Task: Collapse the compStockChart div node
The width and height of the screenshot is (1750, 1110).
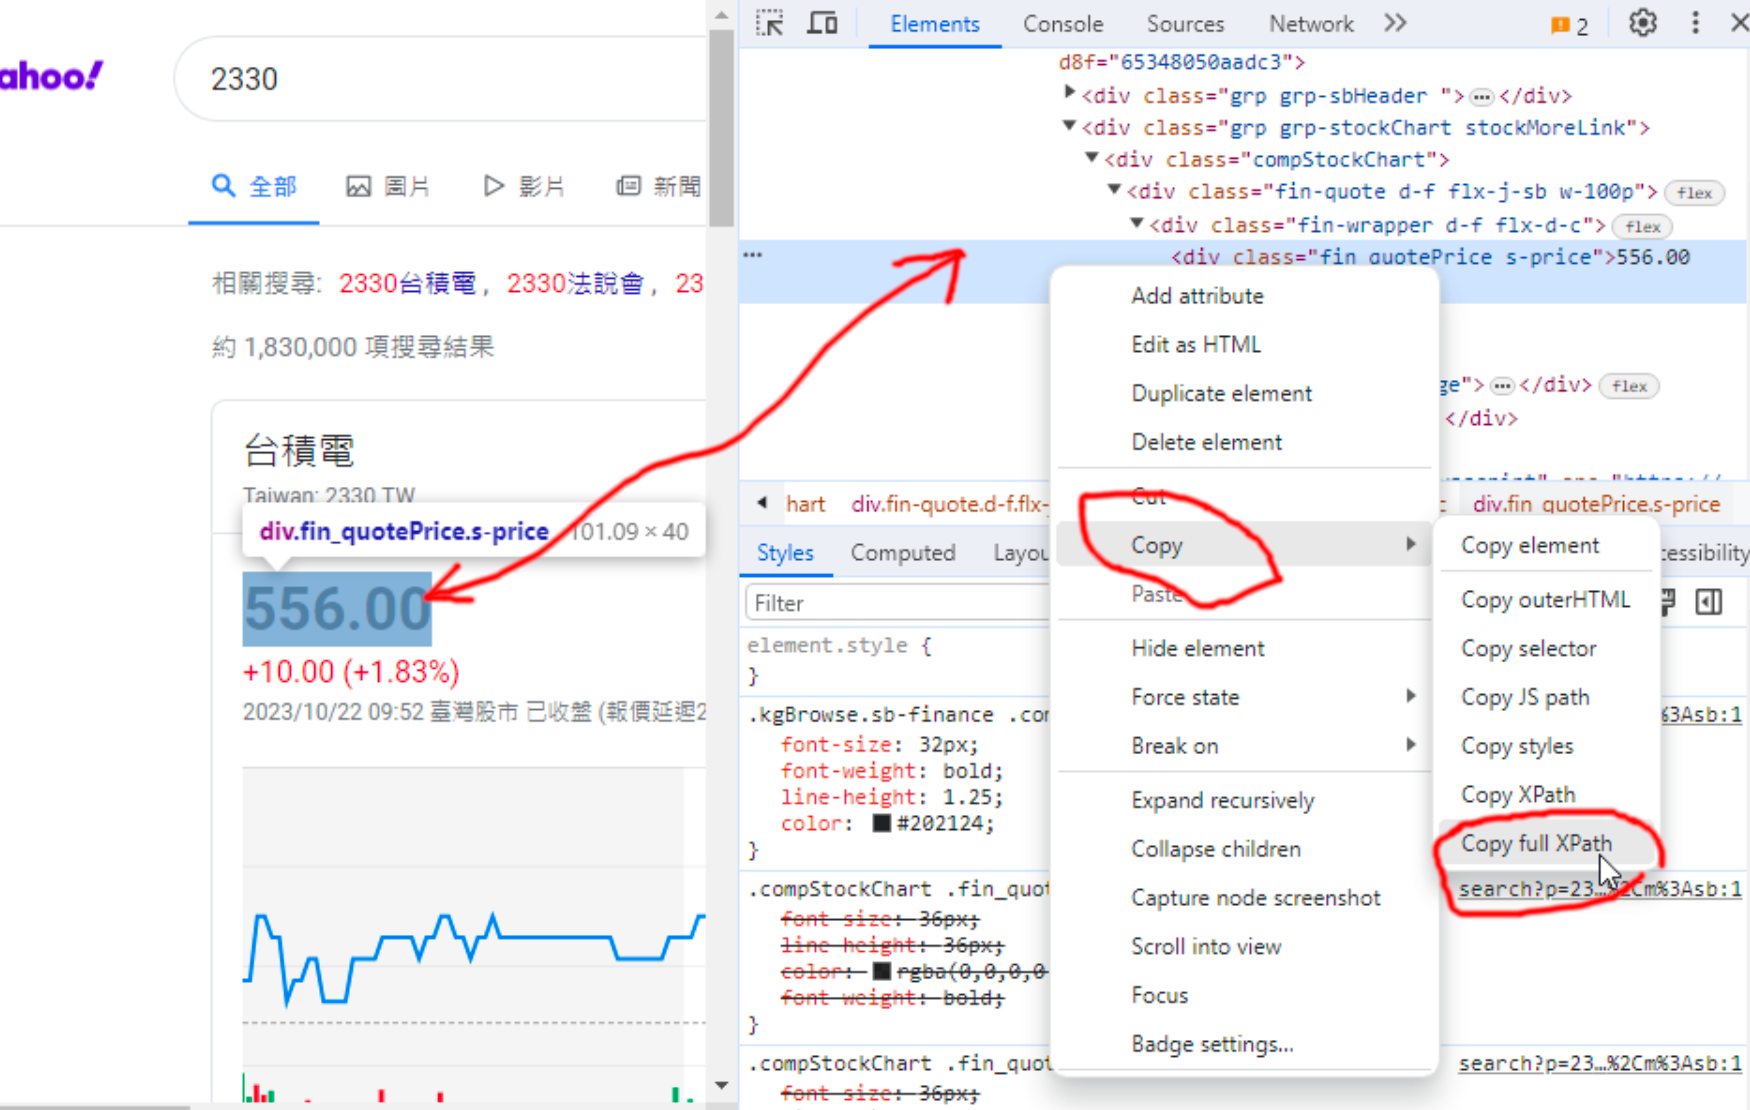Action: pos(1092,158)
